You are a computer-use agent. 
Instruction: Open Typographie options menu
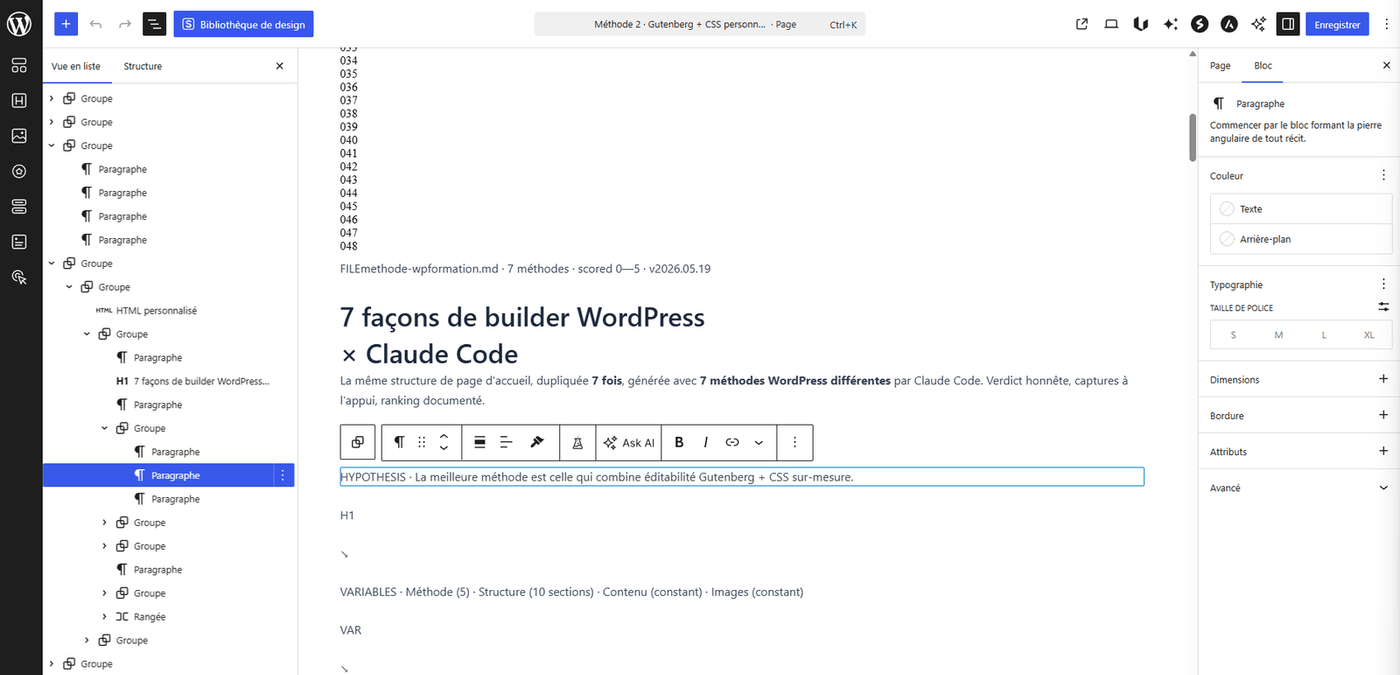pos(1384,284)
